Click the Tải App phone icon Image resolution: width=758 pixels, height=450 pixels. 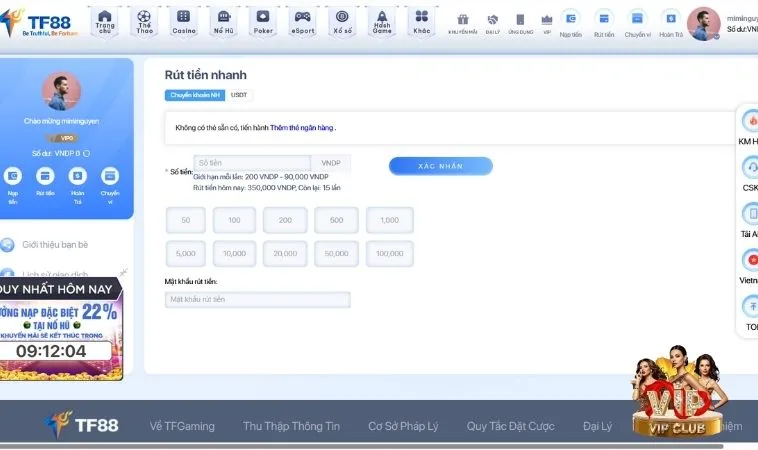751,214
